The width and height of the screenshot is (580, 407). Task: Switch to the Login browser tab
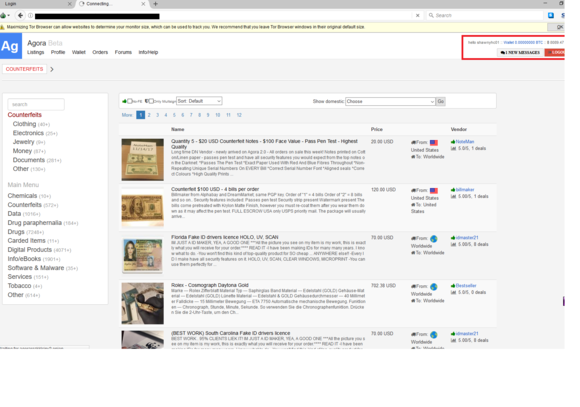(x=37, y=4)
